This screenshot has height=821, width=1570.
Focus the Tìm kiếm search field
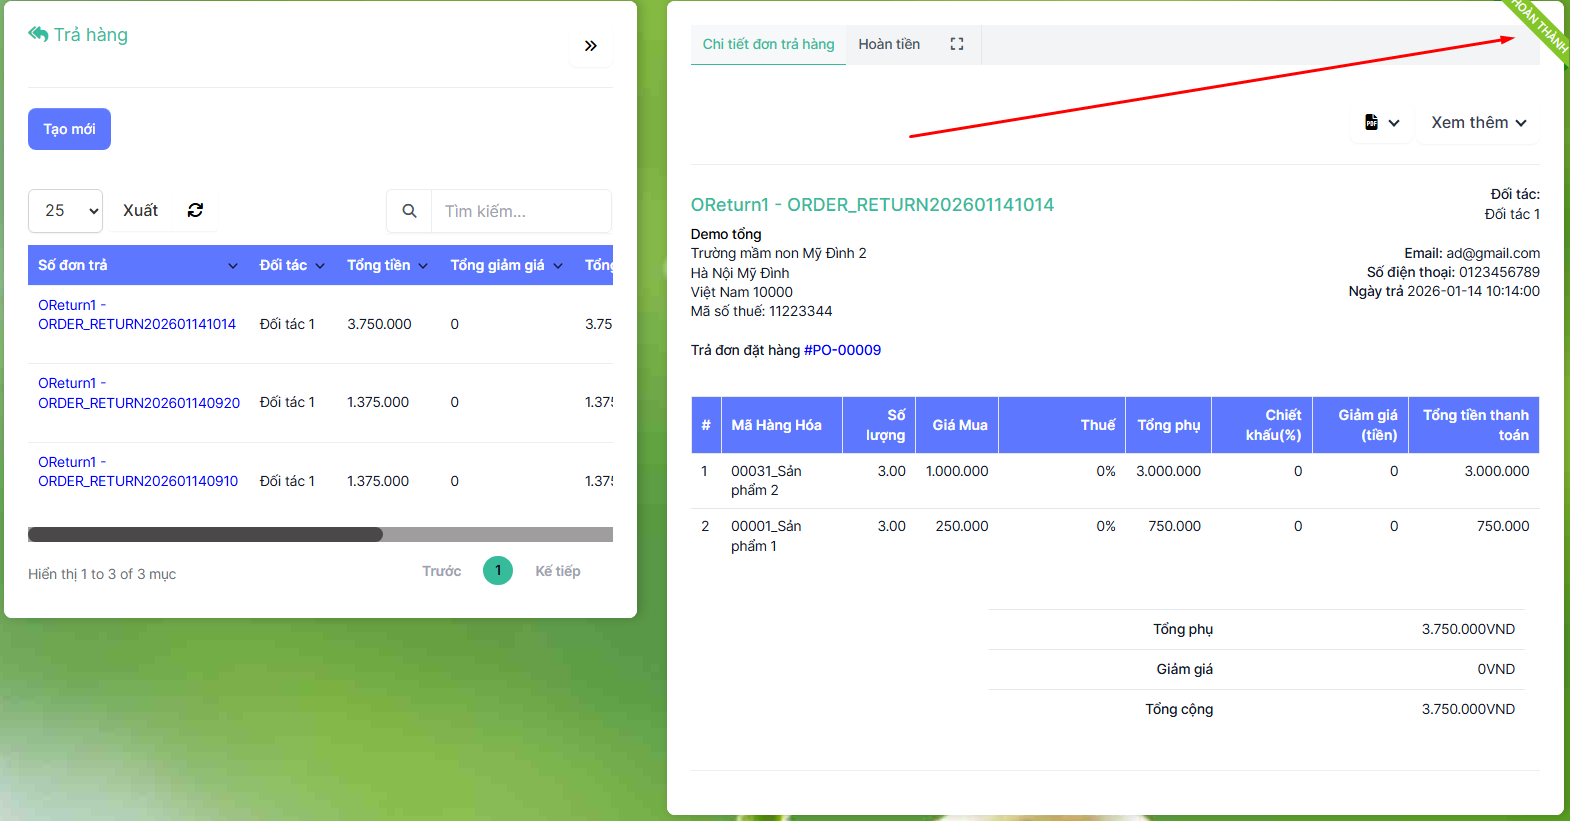520,211
